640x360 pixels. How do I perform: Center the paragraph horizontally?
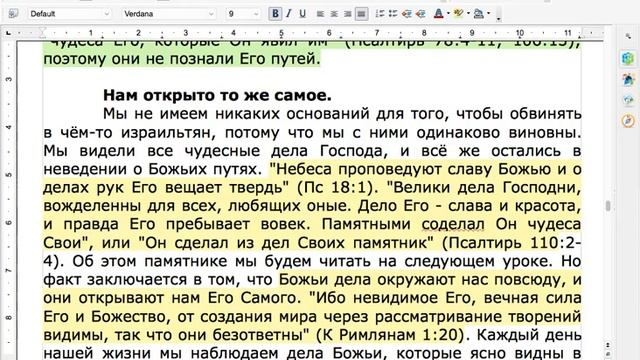(x=334, y=14)
